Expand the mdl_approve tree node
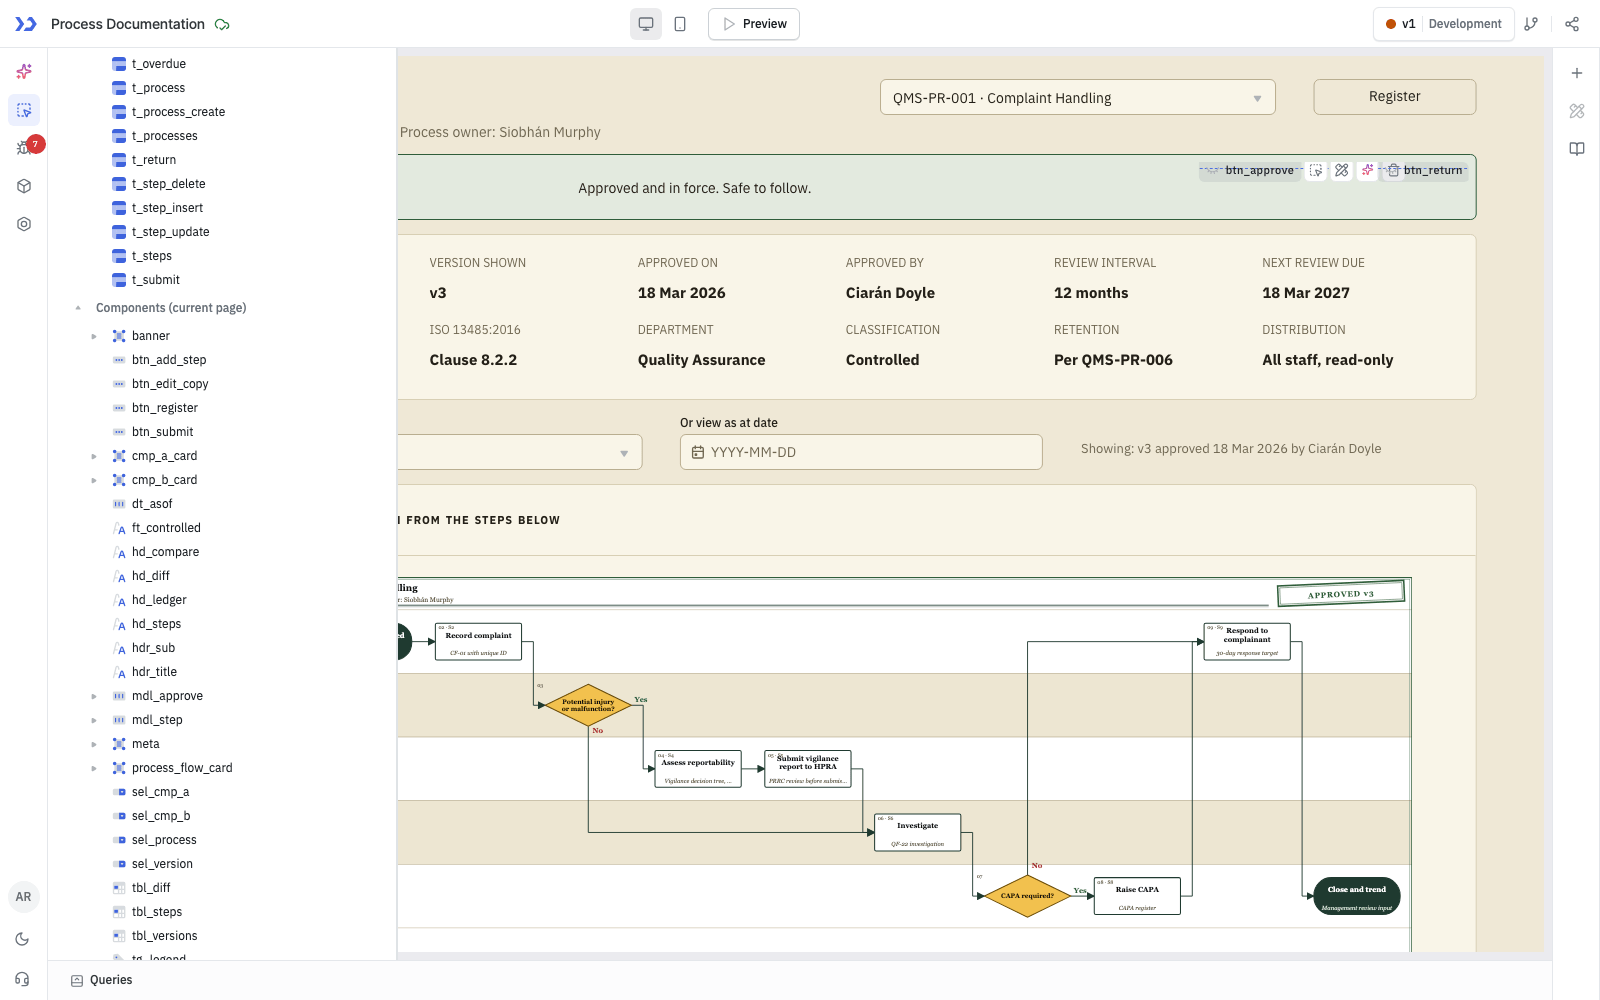This screenshot has height=1000, width=1600. (94, 696)
